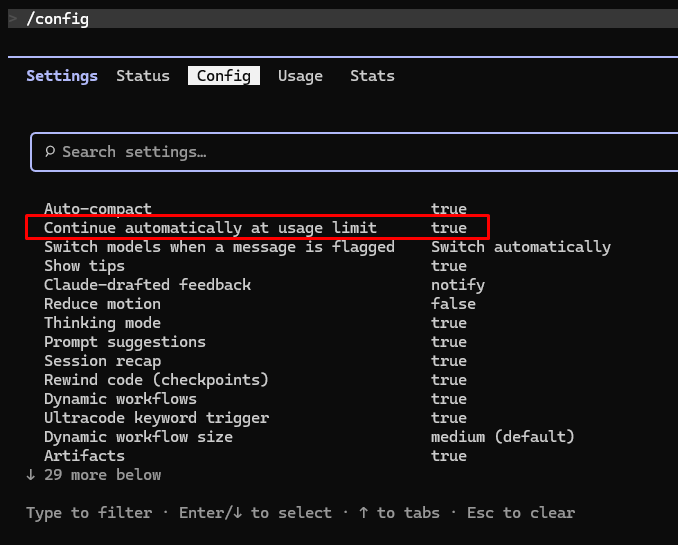Click the 'Switch automatically' value

click(x=521, y=247)
